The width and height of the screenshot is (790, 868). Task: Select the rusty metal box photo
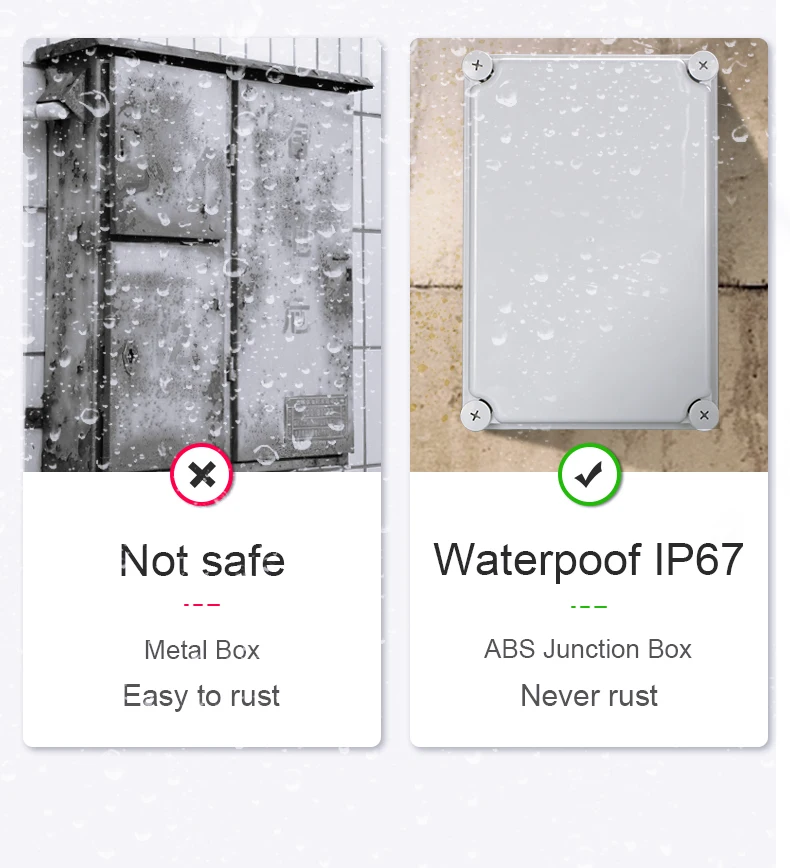(x=202, y=255)
